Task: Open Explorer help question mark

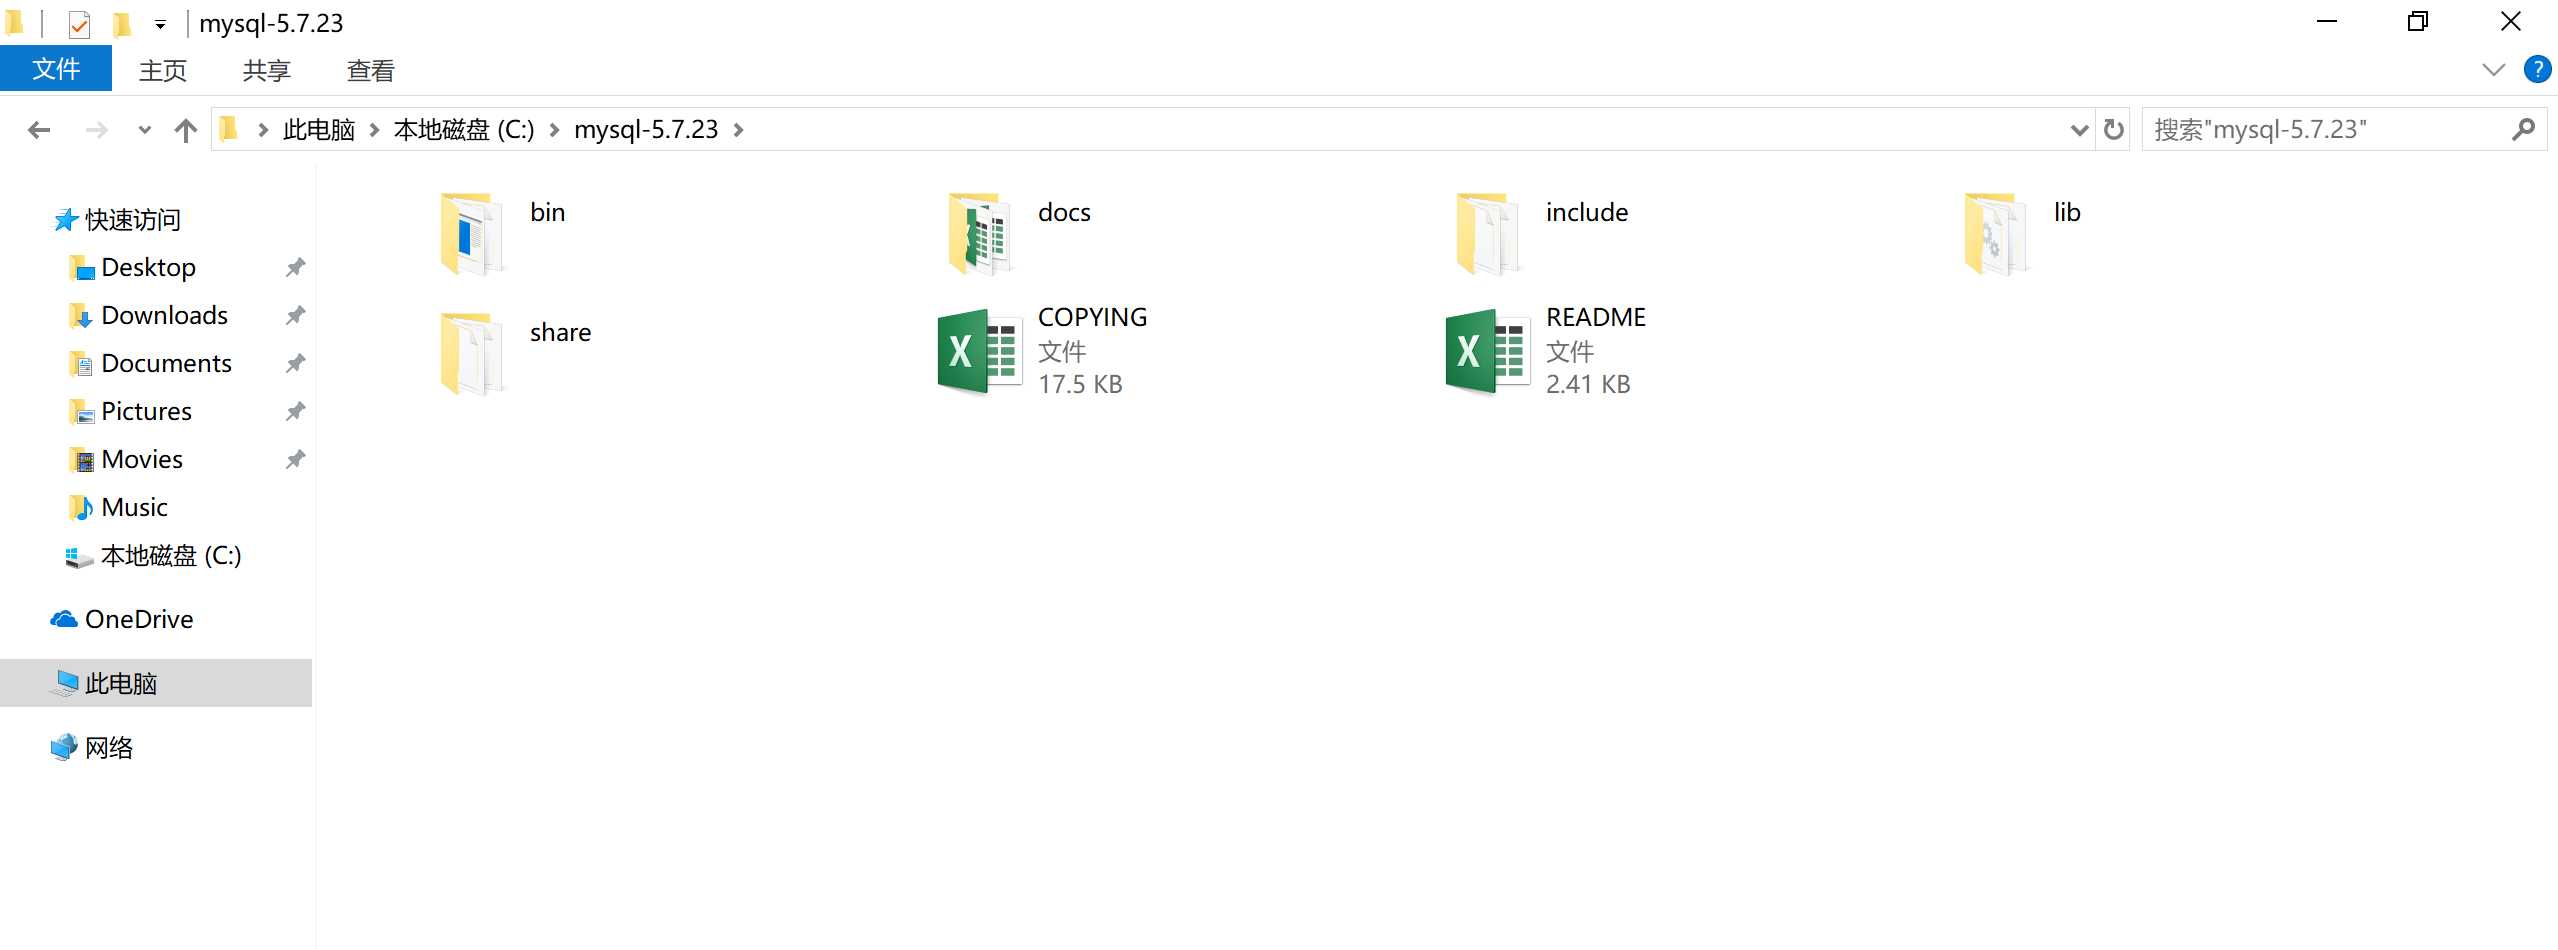Action: coord(2536,69)
